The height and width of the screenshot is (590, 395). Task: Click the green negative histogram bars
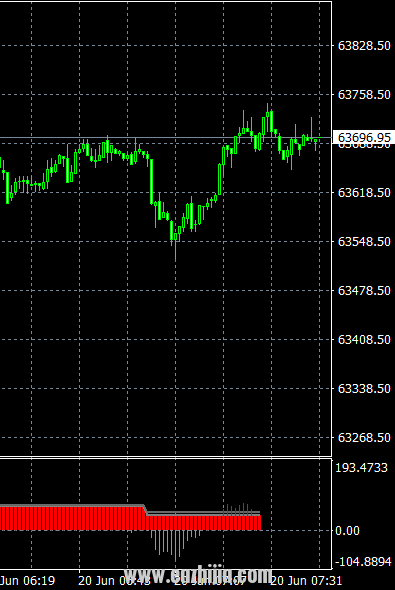pyautogui.click(x=176, y=544)
